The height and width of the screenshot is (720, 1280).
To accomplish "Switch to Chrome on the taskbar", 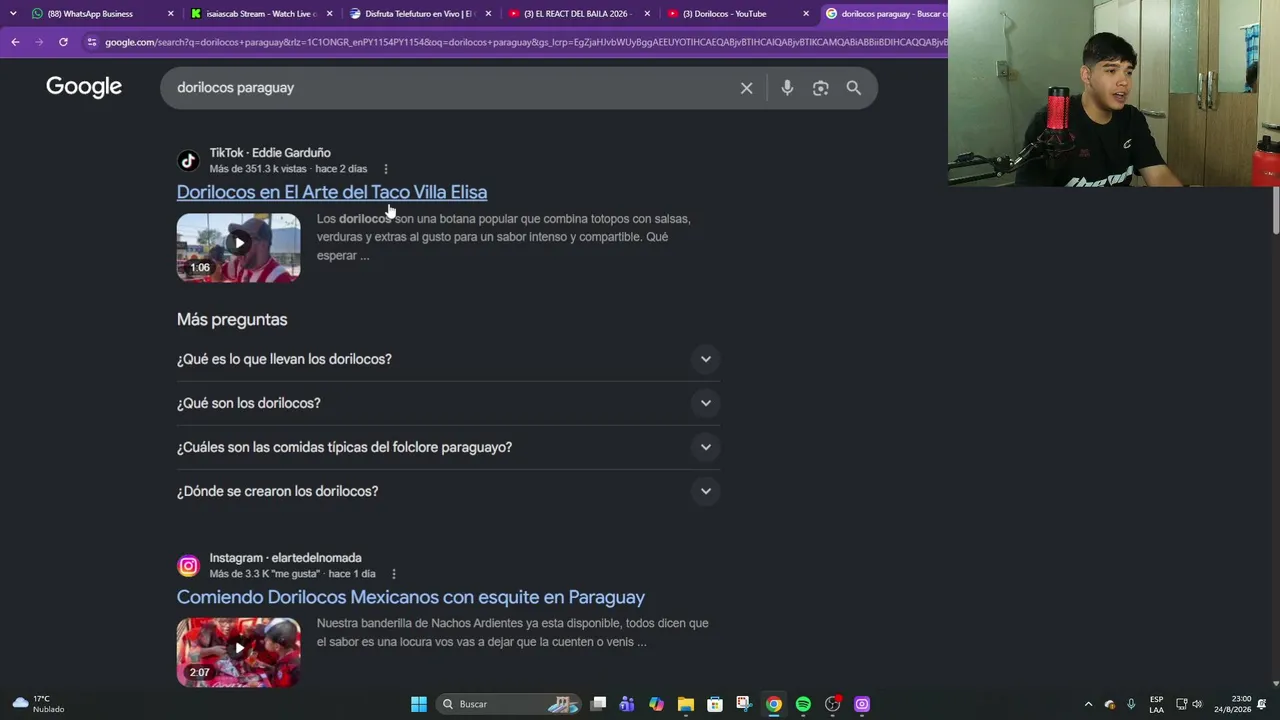I will pos(774,704).
